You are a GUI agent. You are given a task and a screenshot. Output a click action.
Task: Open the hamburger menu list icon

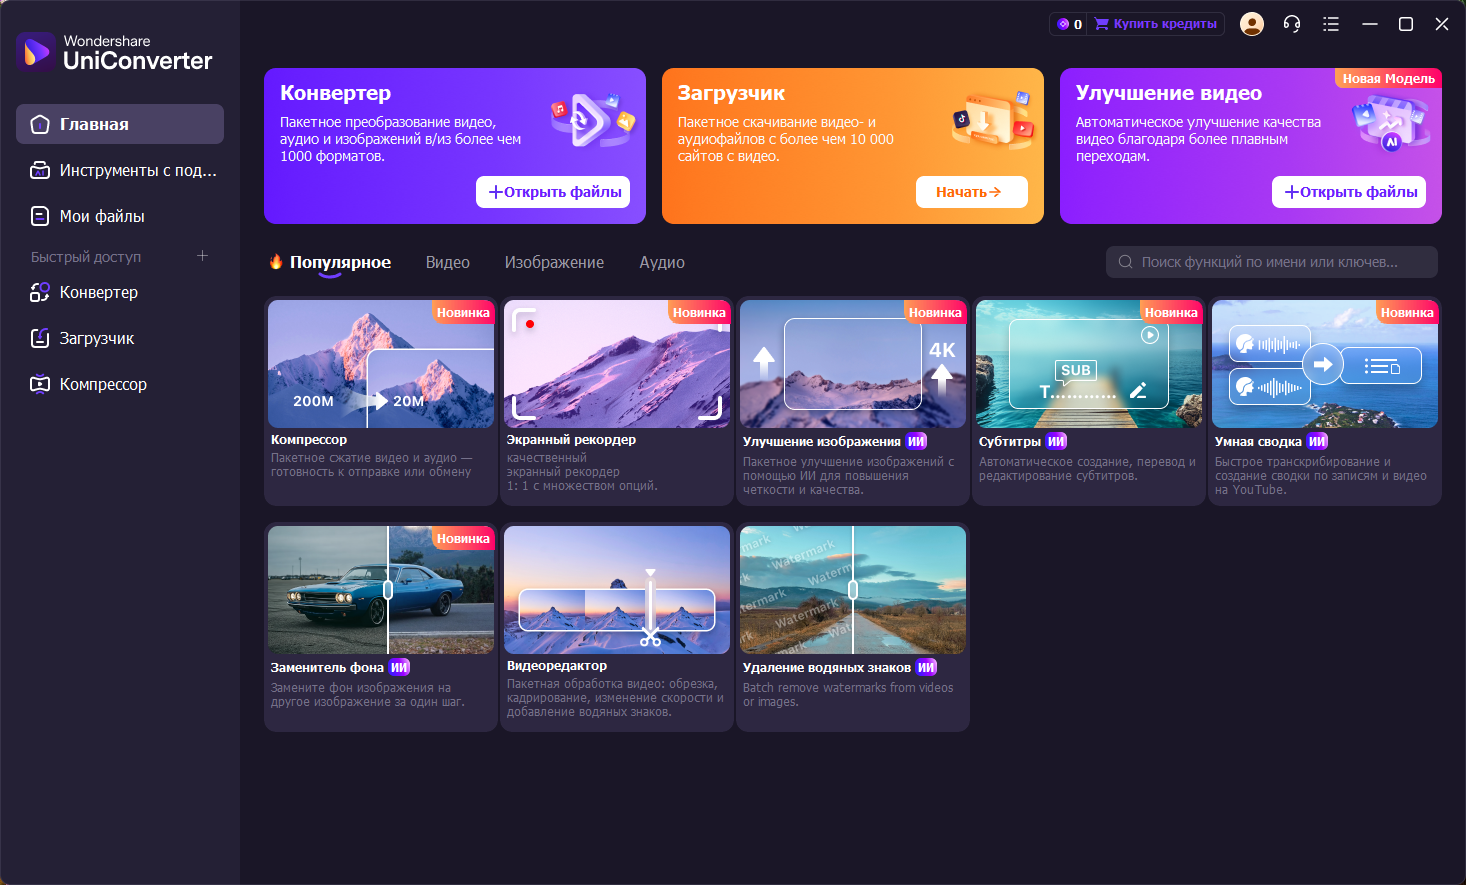(x=1330, y=24)
